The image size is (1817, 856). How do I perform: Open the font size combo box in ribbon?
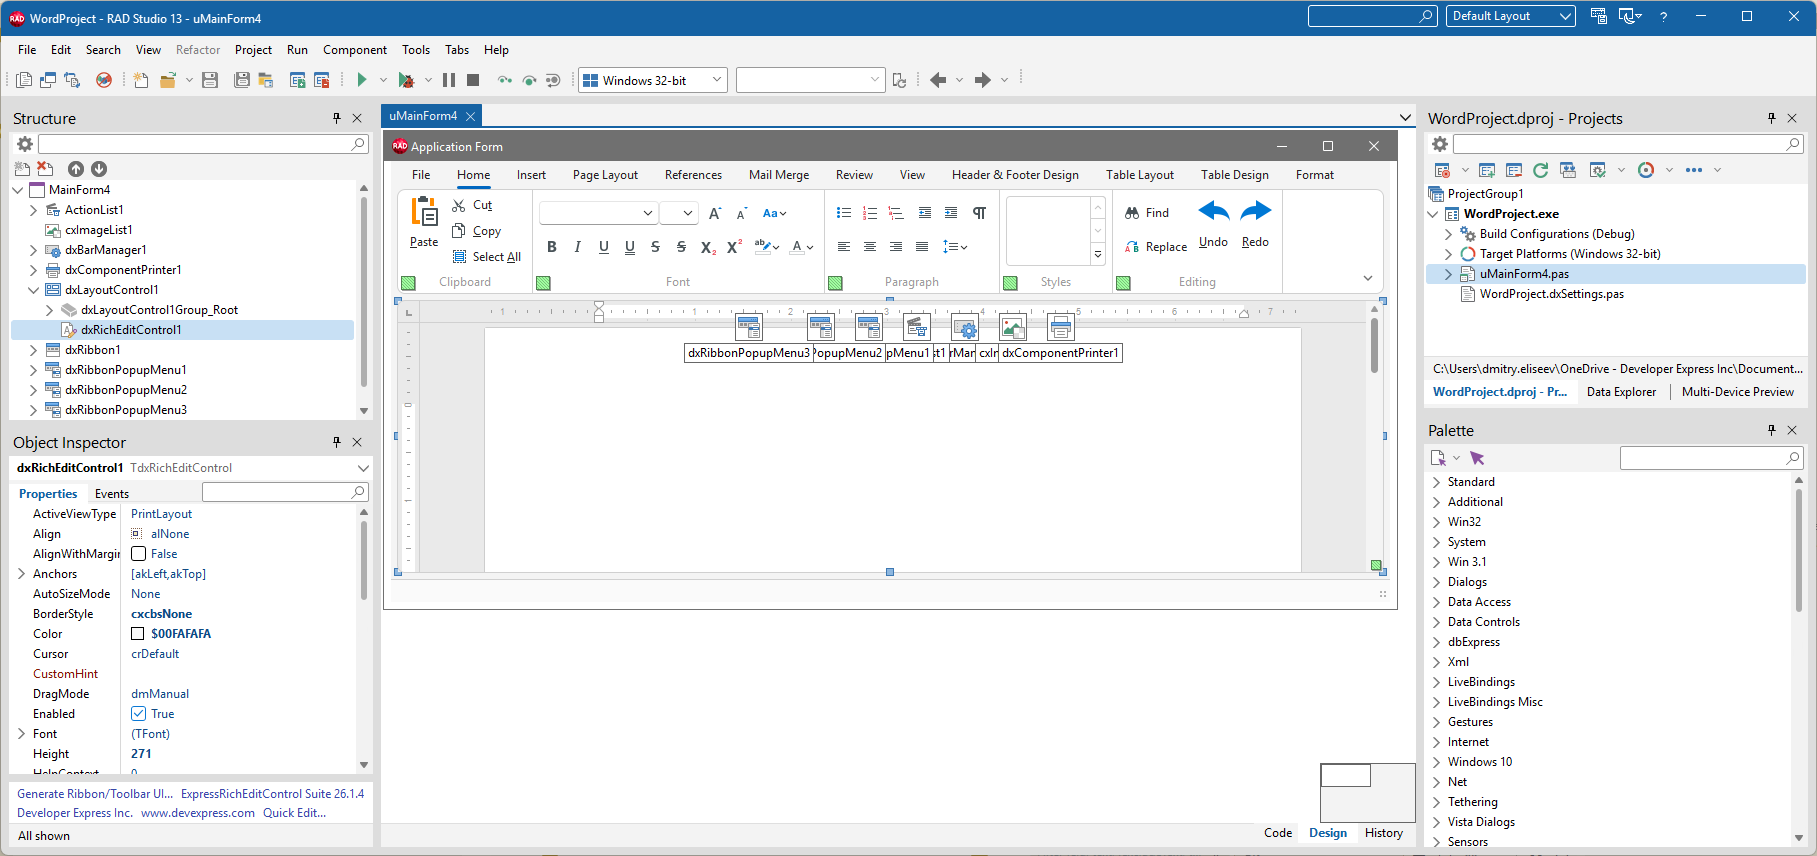coord(678,213)
